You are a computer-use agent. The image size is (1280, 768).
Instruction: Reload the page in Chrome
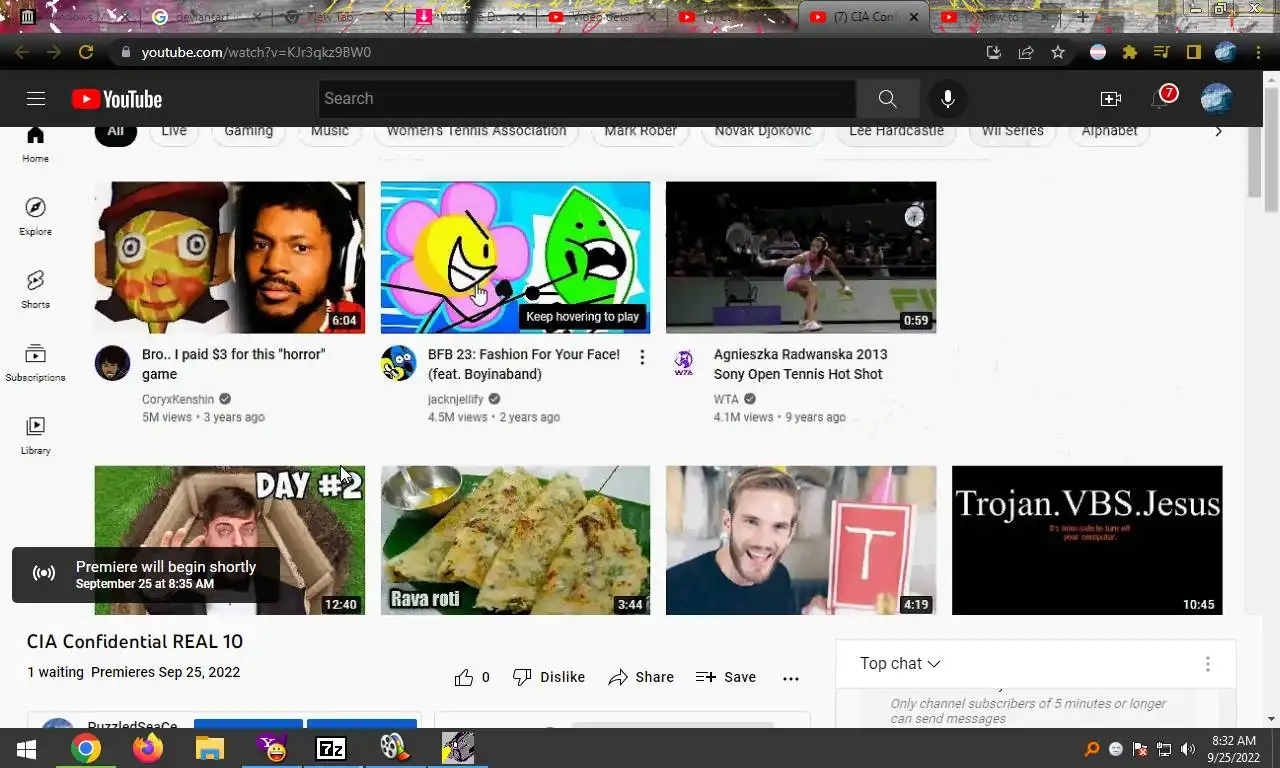86,52
